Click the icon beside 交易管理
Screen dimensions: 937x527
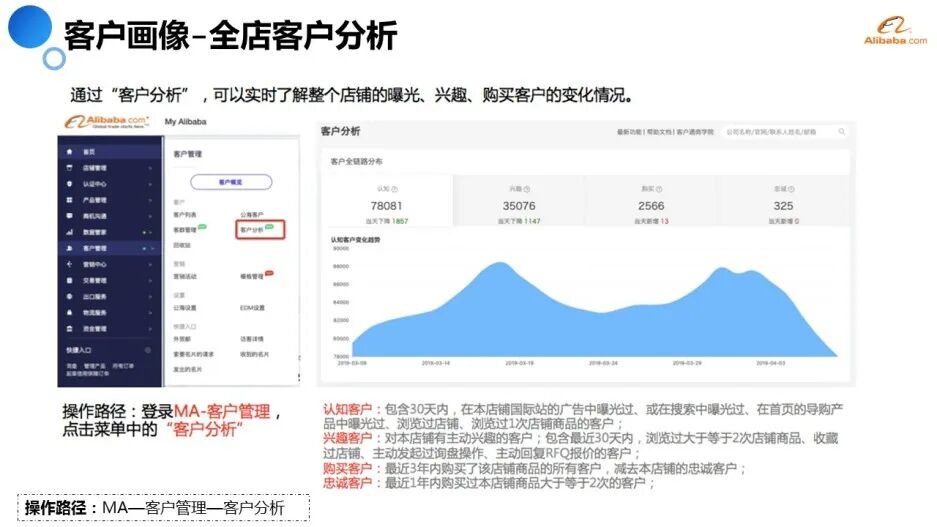(70, 280)
